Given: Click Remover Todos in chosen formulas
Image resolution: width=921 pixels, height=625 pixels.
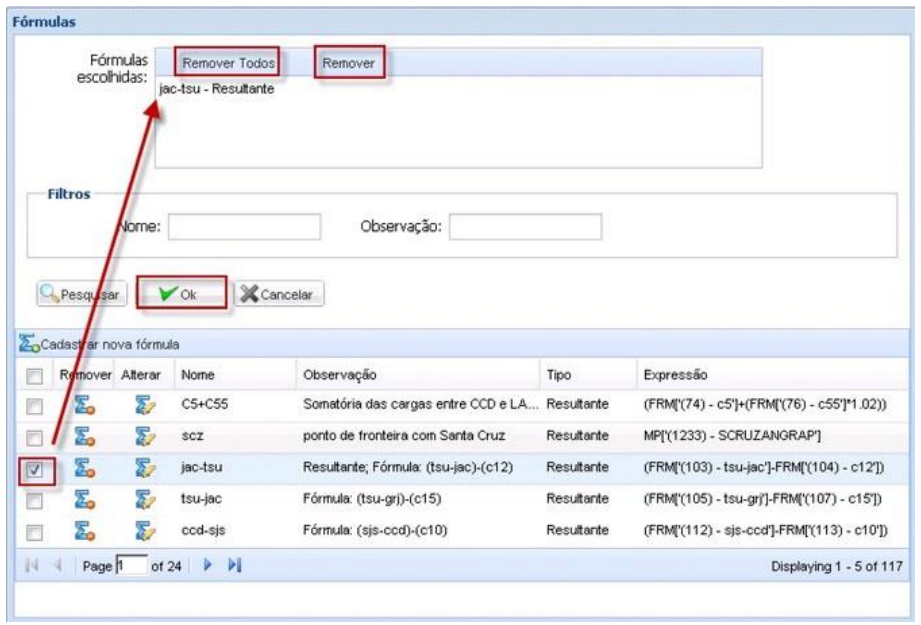Looking at the screenshot, I should pyautogui.click(x=226, y=63).
